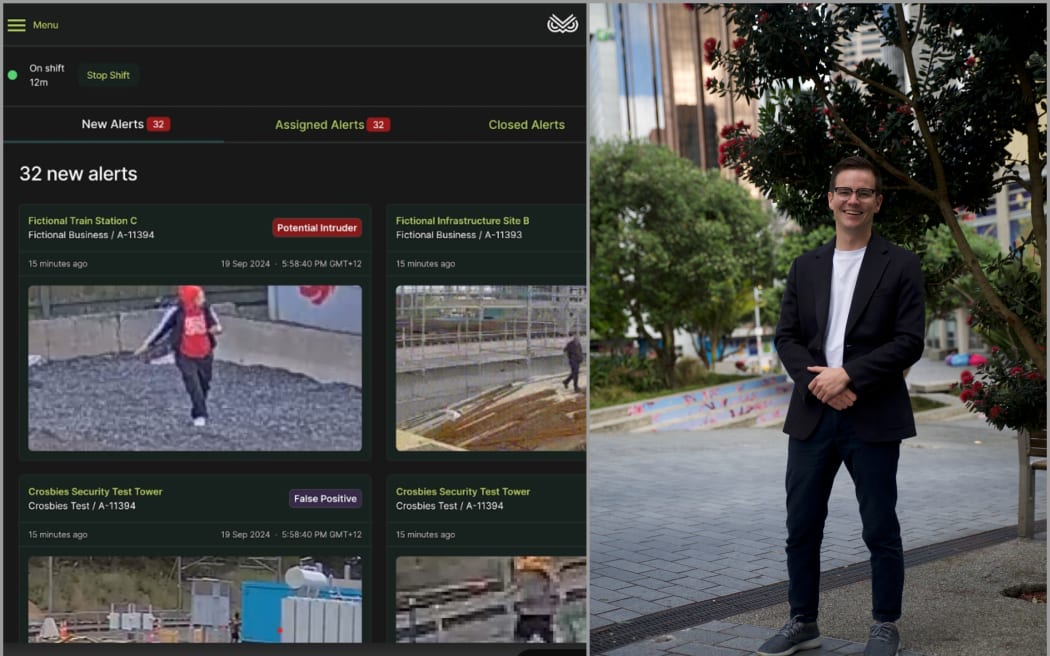Click the photo of man in blazer
Viewport: 1050px width, 656px height.
pos(818,328)
